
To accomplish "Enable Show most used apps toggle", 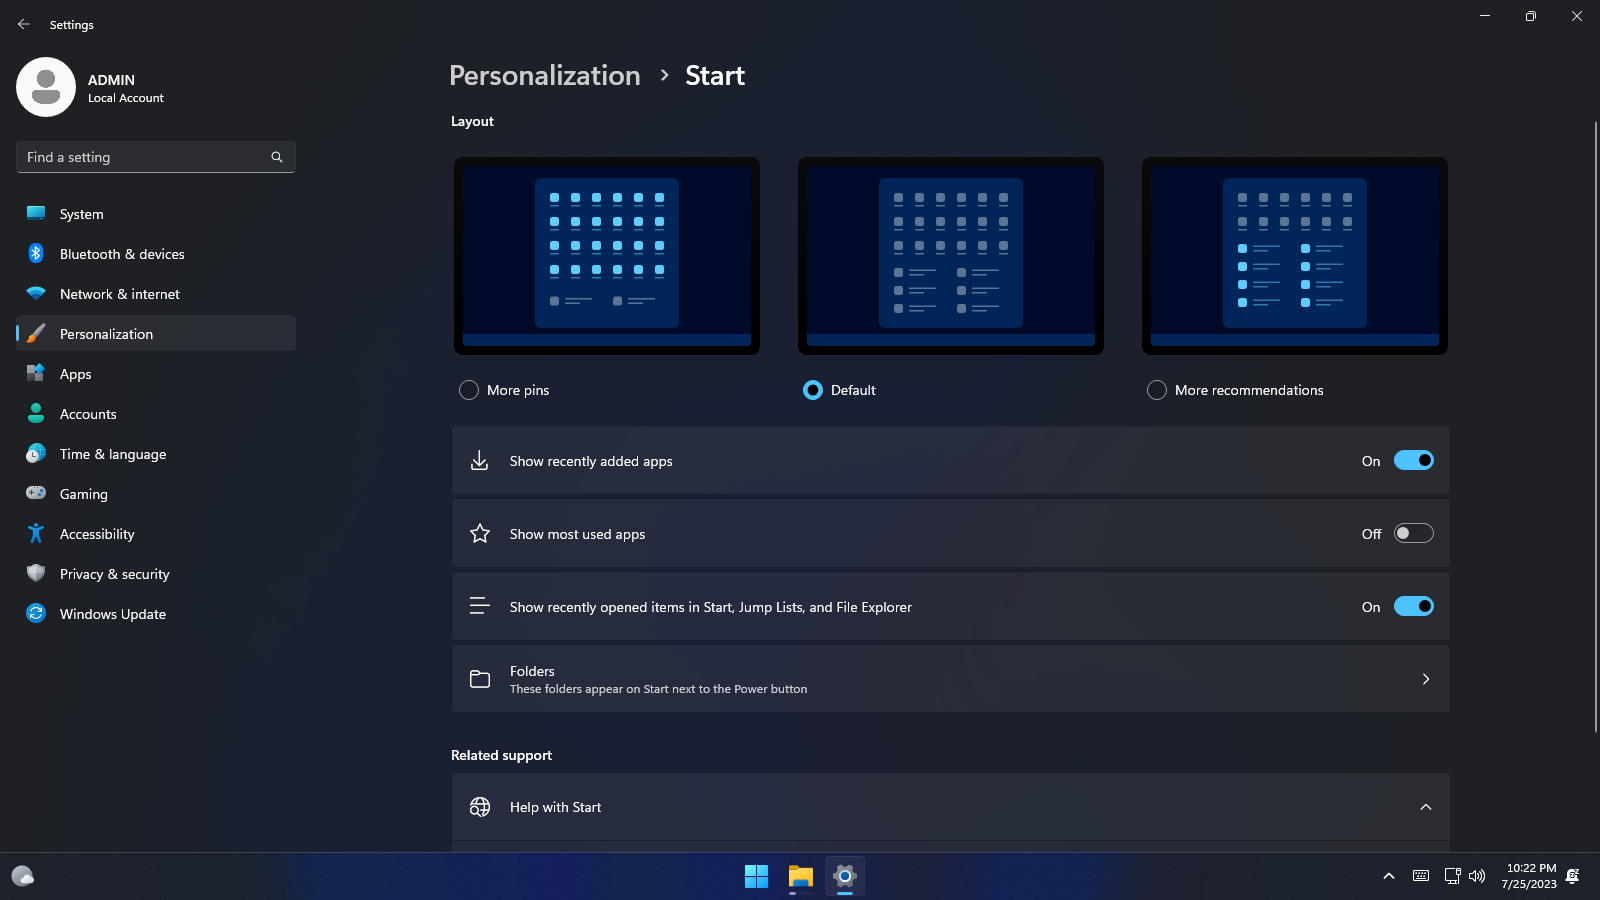I will tap(1414, 533).
